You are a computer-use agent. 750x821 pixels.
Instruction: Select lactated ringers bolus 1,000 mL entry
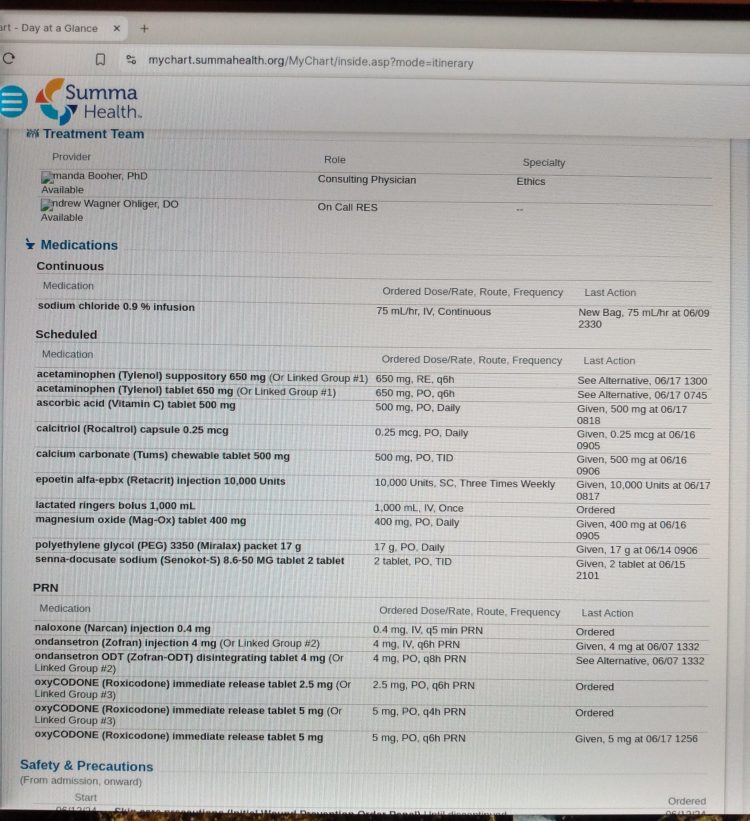tap(115, 506)
